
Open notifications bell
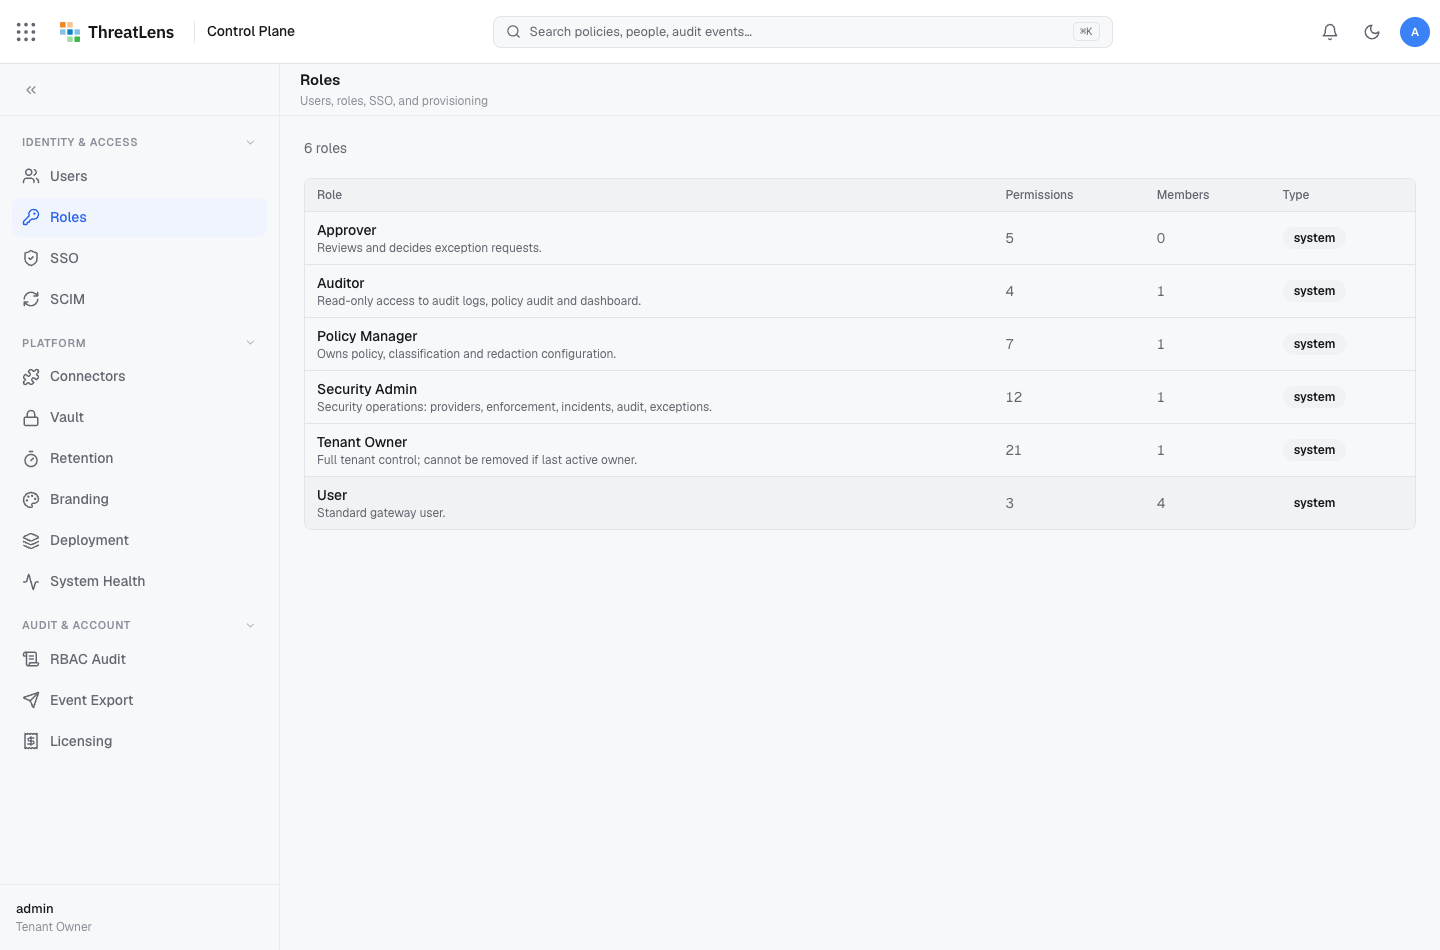coord(1330,32)
